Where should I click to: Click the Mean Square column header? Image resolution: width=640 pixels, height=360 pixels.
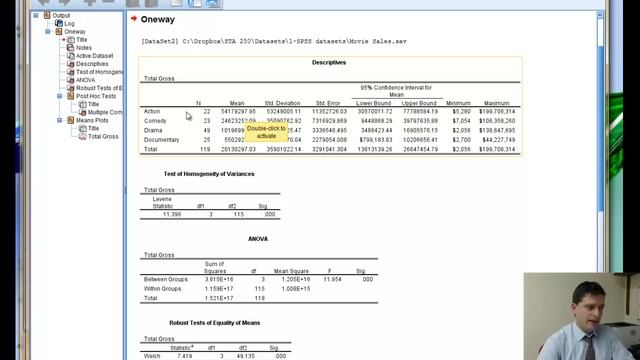291,271
